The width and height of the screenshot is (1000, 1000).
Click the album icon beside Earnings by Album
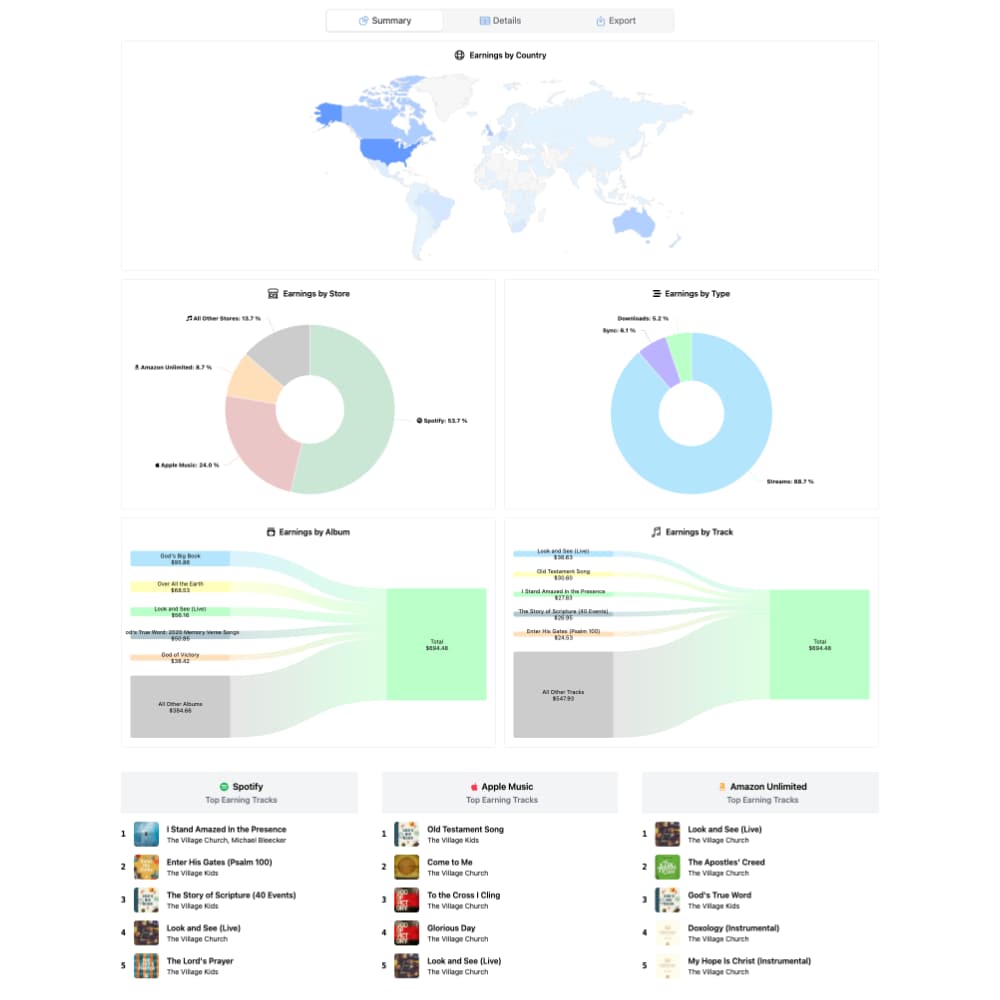point(270,532)
